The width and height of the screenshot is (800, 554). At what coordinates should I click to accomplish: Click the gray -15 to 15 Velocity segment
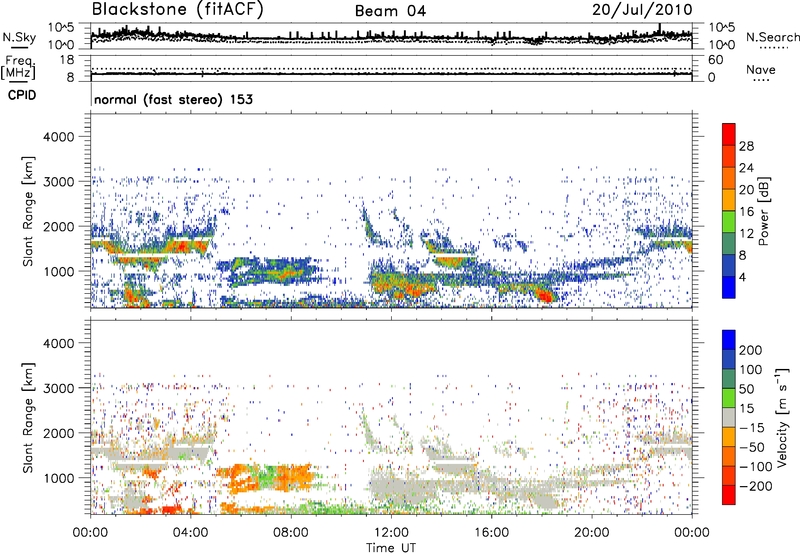pos(729,417)
